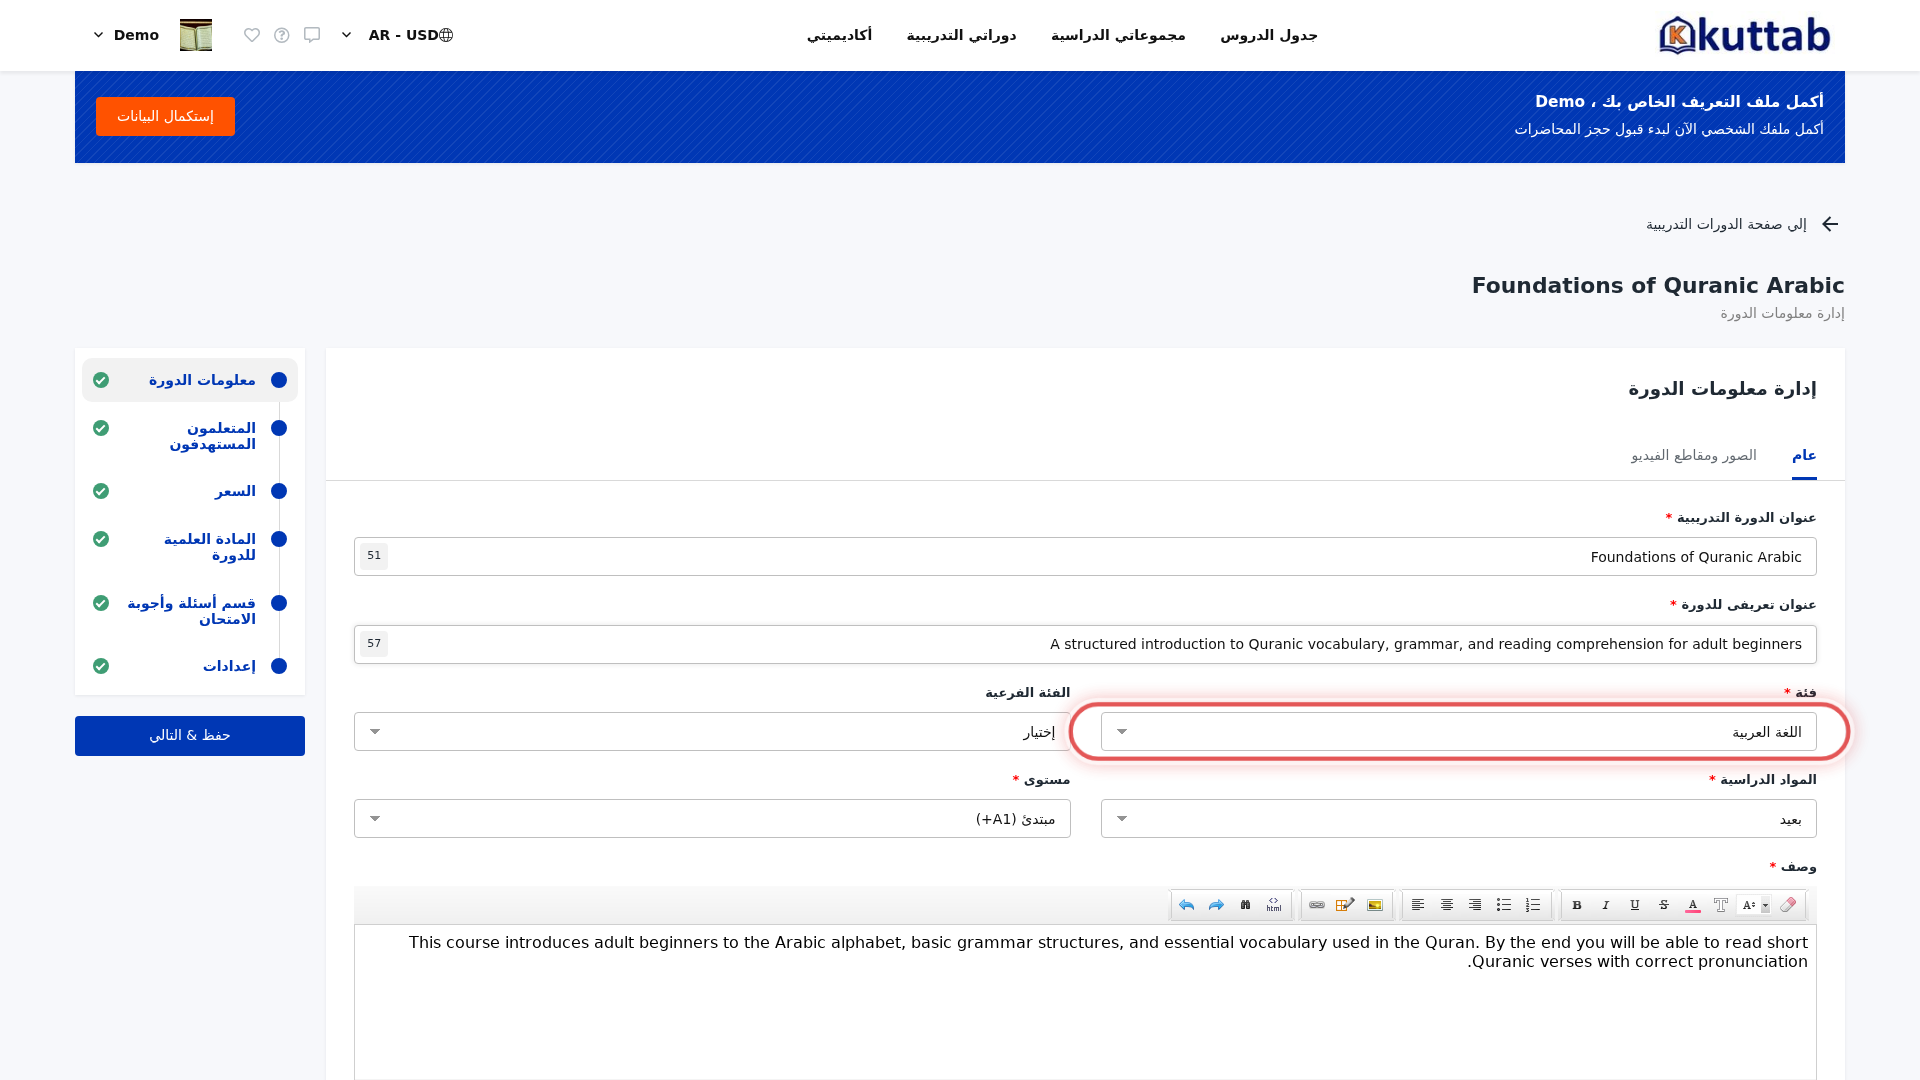Click the Demo user avatar image

196,35
